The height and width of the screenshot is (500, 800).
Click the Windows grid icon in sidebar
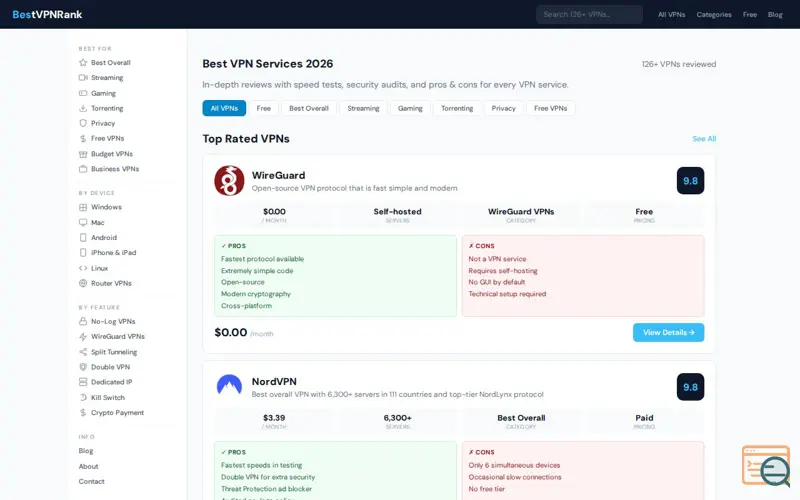coord(83,207)
